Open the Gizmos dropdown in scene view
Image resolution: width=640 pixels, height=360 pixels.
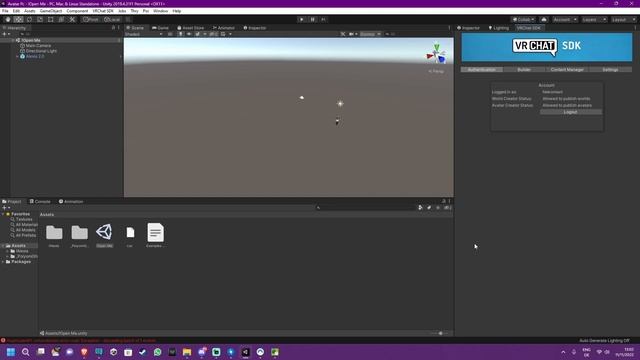(370, 34)
